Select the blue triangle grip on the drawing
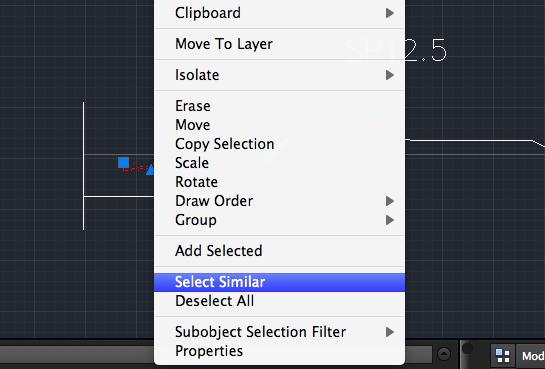 click(x=150, y=170)
